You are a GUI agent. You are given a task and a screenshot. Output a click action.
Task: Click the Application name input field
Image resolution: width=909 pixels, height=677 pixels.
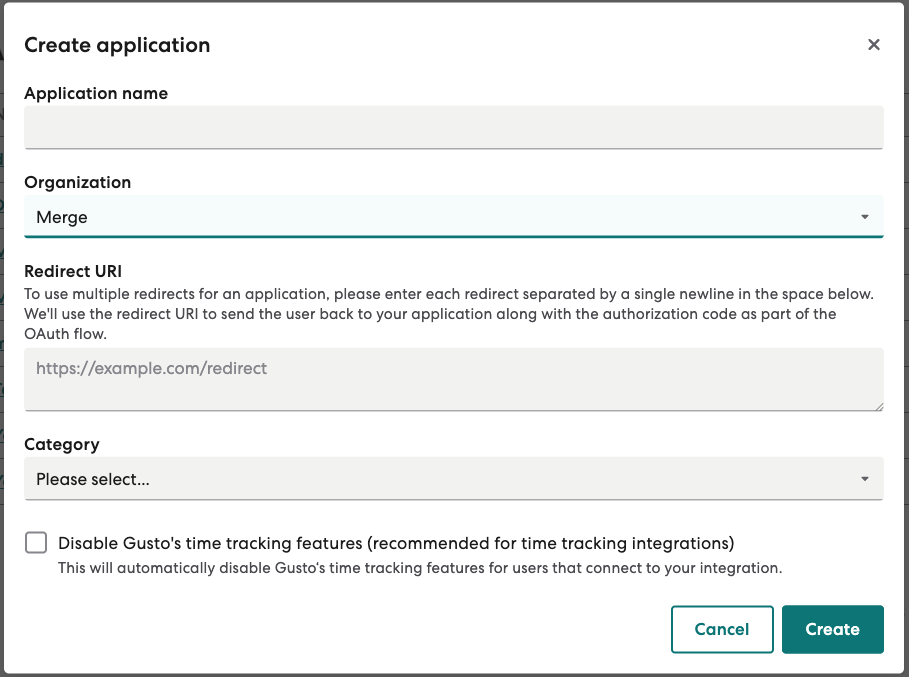[453, 128]
